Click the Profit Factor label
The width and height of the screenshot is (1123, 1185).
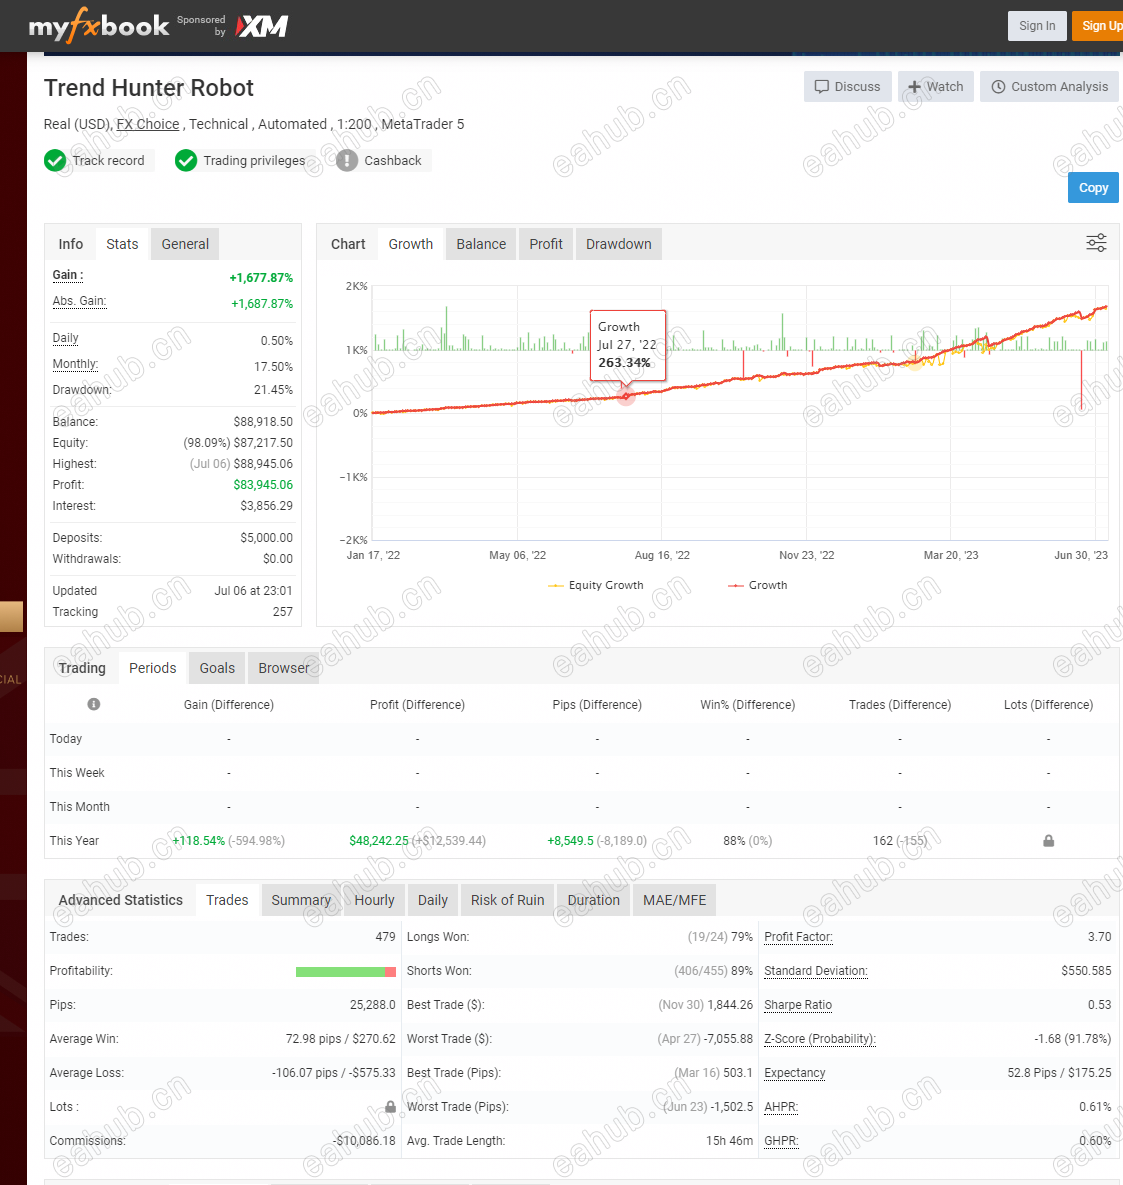click(x=798, y=936)
